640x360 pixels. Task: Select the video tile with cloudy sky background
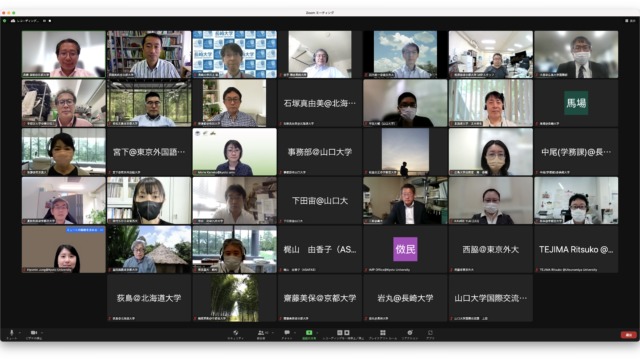(405, 54)
